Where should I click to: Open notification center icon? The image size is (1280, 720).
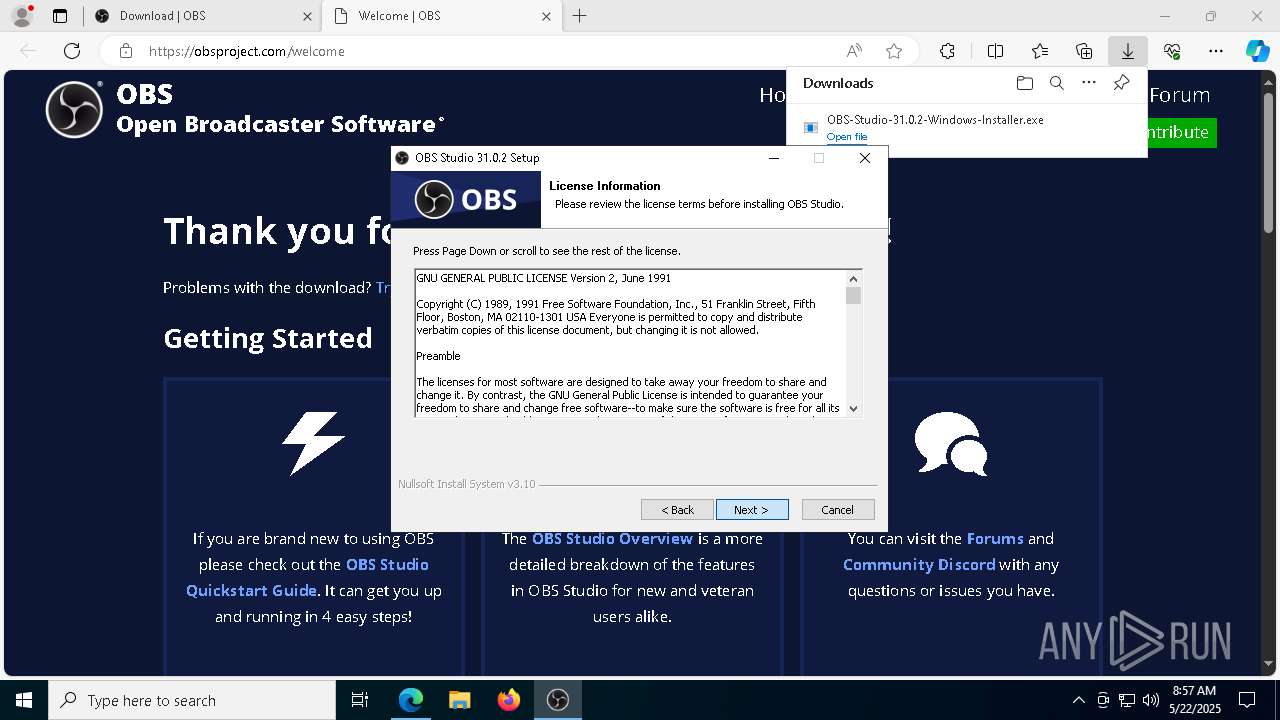pyautogui.click(x=1247, y=700)
